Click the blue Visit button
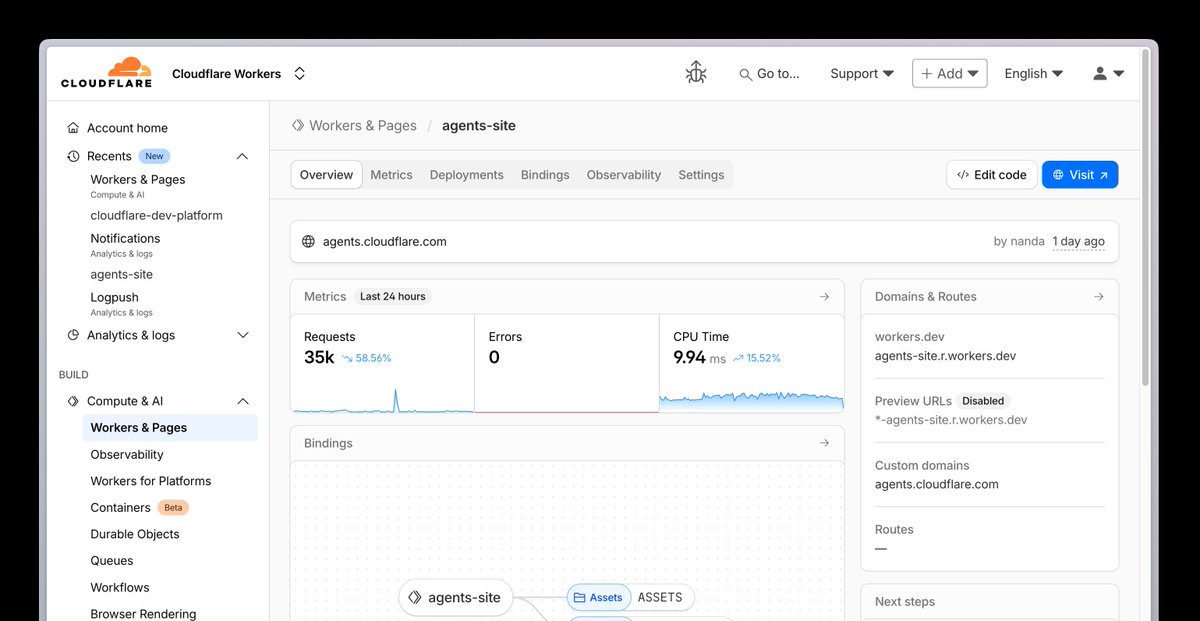1200x621 pixels. (x=1080, y=174)
